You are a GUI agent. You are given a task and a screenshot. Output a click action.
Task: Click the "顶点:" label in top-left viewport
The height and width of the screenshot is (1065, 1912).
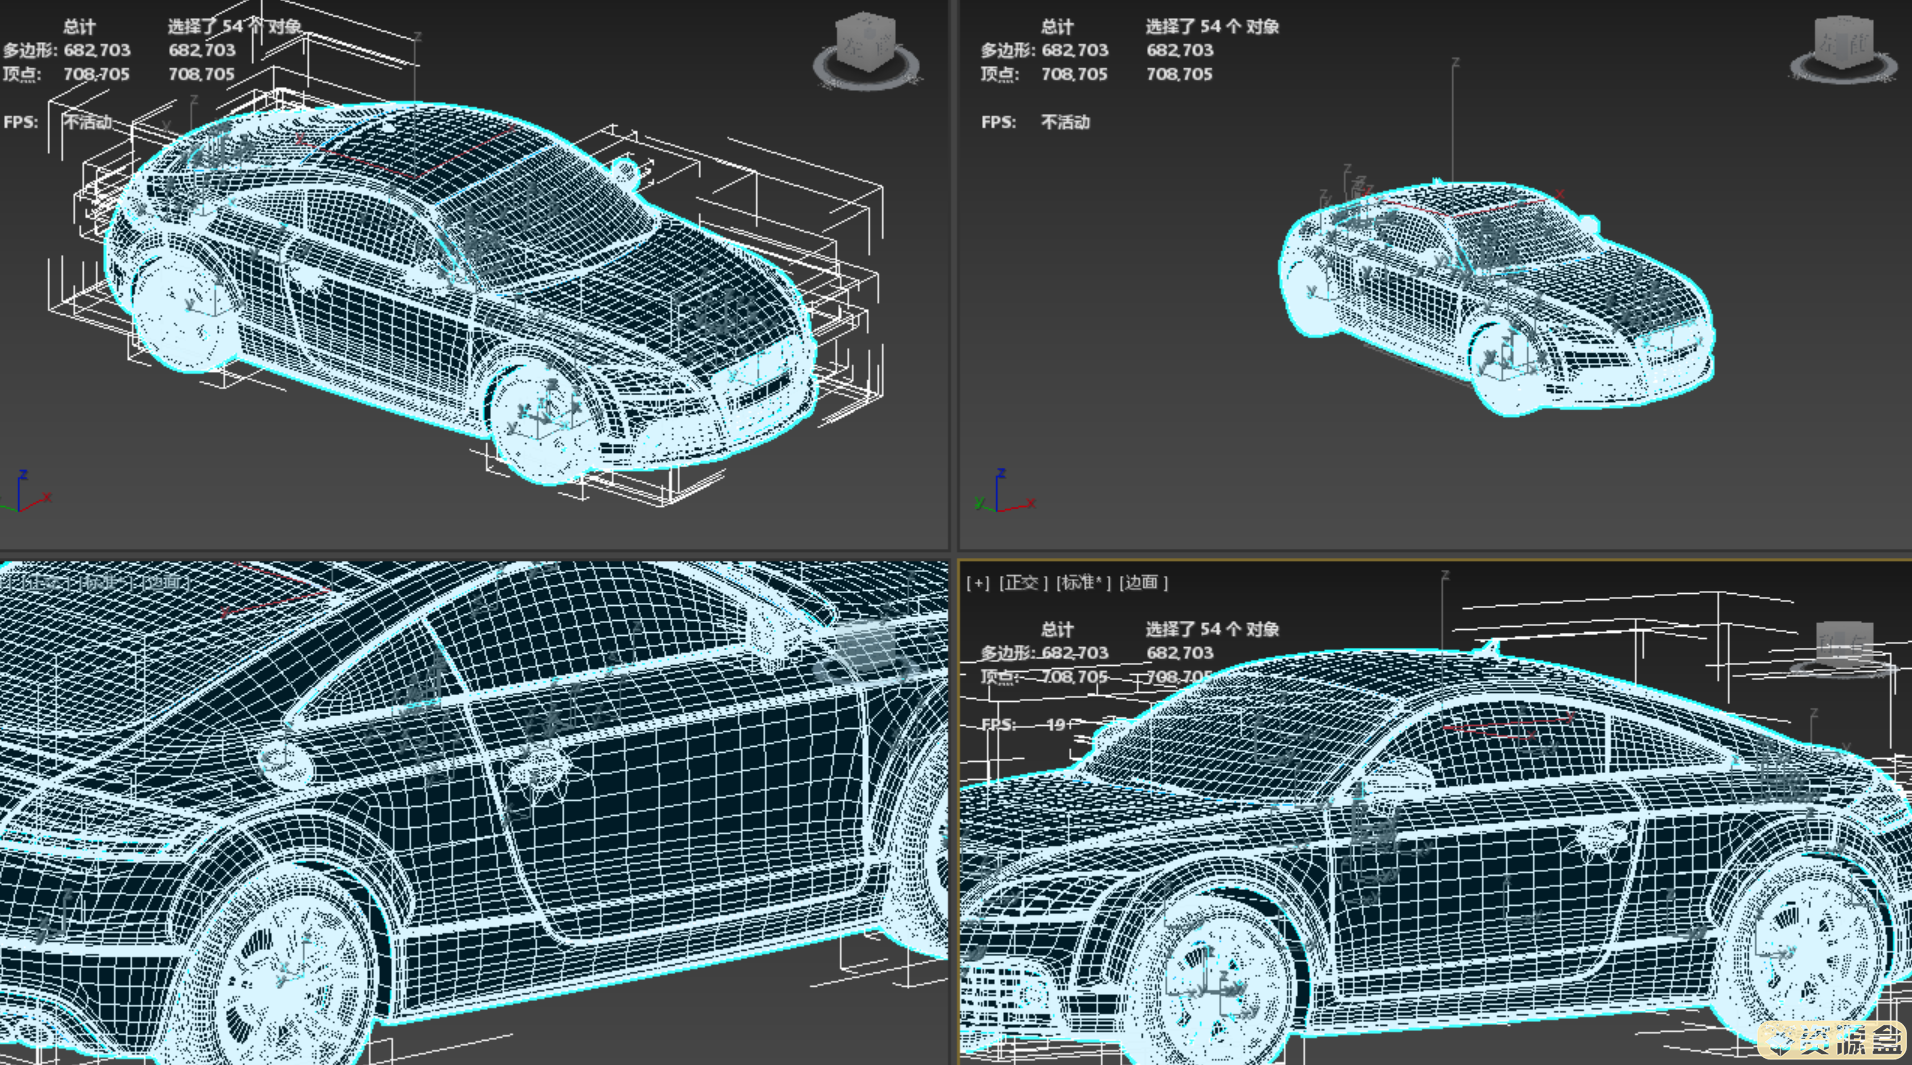click(x=22, y=74)
